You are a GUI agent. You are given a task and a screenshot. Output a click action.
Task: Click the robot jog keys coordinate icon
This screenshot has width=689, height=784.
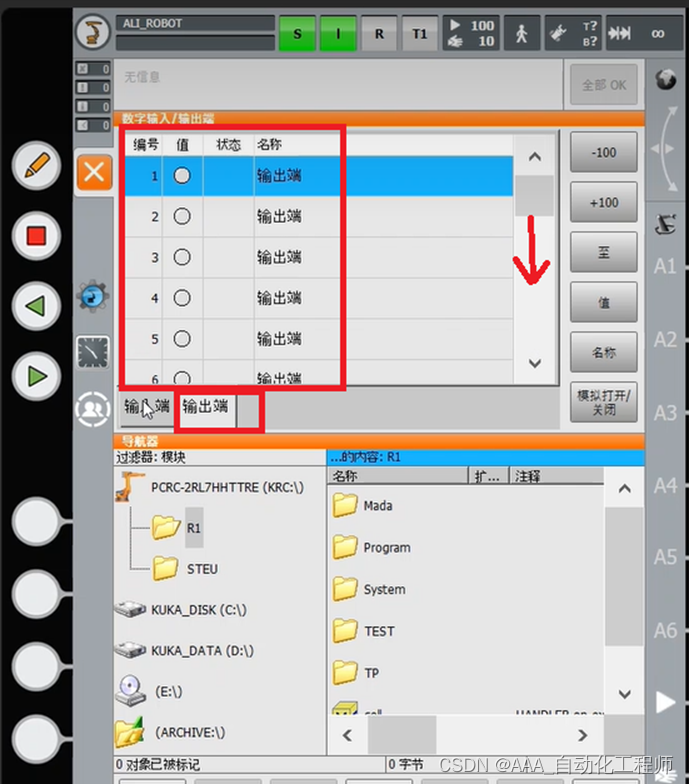[x=666, y=224]
